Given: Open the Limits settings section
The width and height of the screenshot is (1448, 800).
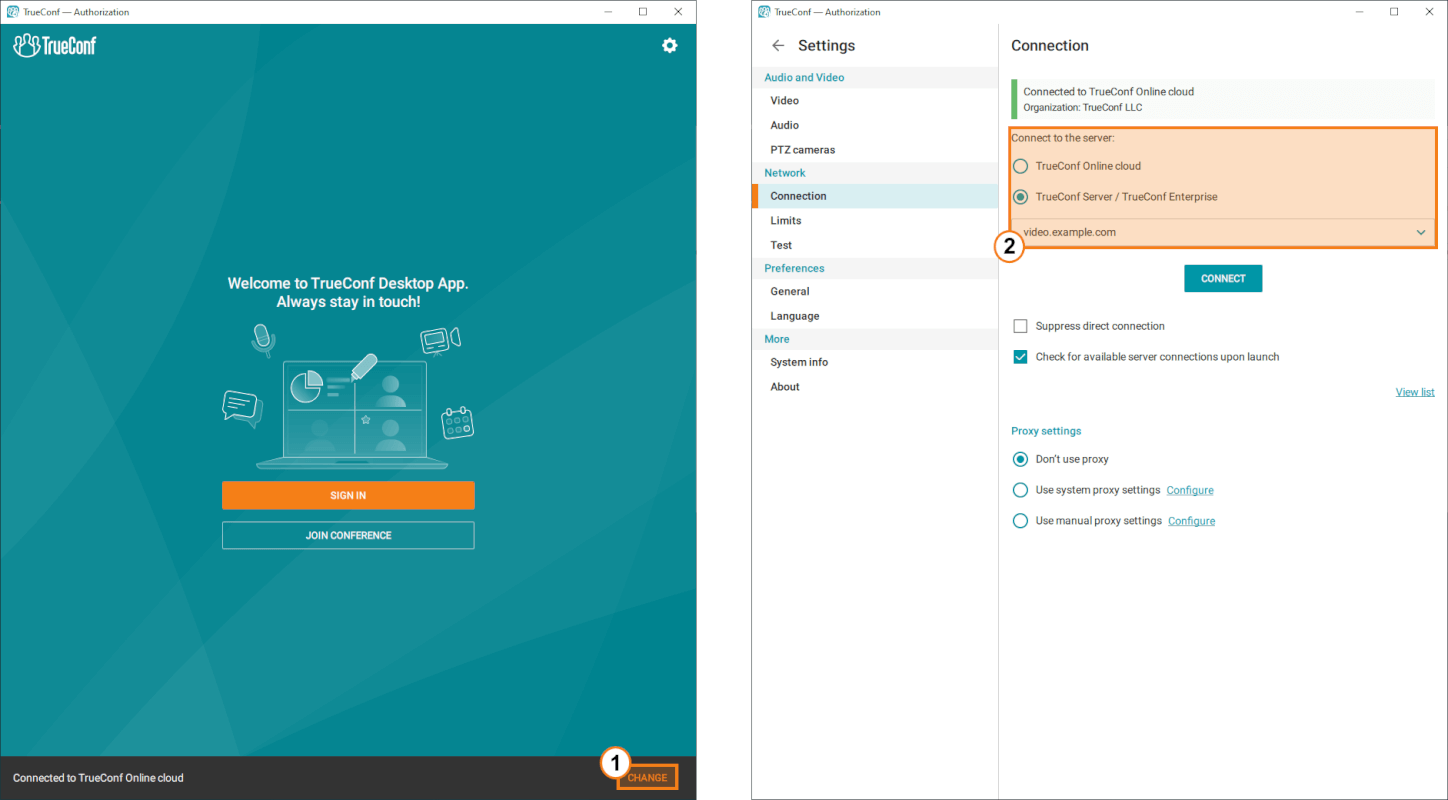Looking at the screenshot, I should click(x=875, y=220).
